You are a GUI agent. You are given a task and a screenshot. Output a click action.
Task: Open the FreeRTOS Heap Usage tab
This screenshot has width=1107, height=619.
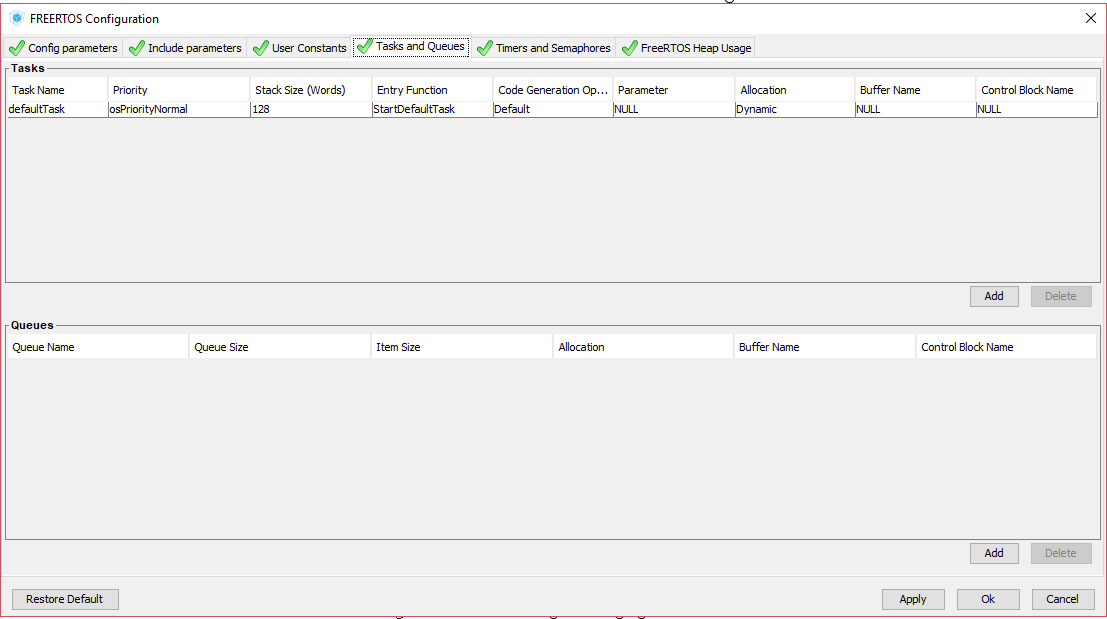(x=686, y=48)
